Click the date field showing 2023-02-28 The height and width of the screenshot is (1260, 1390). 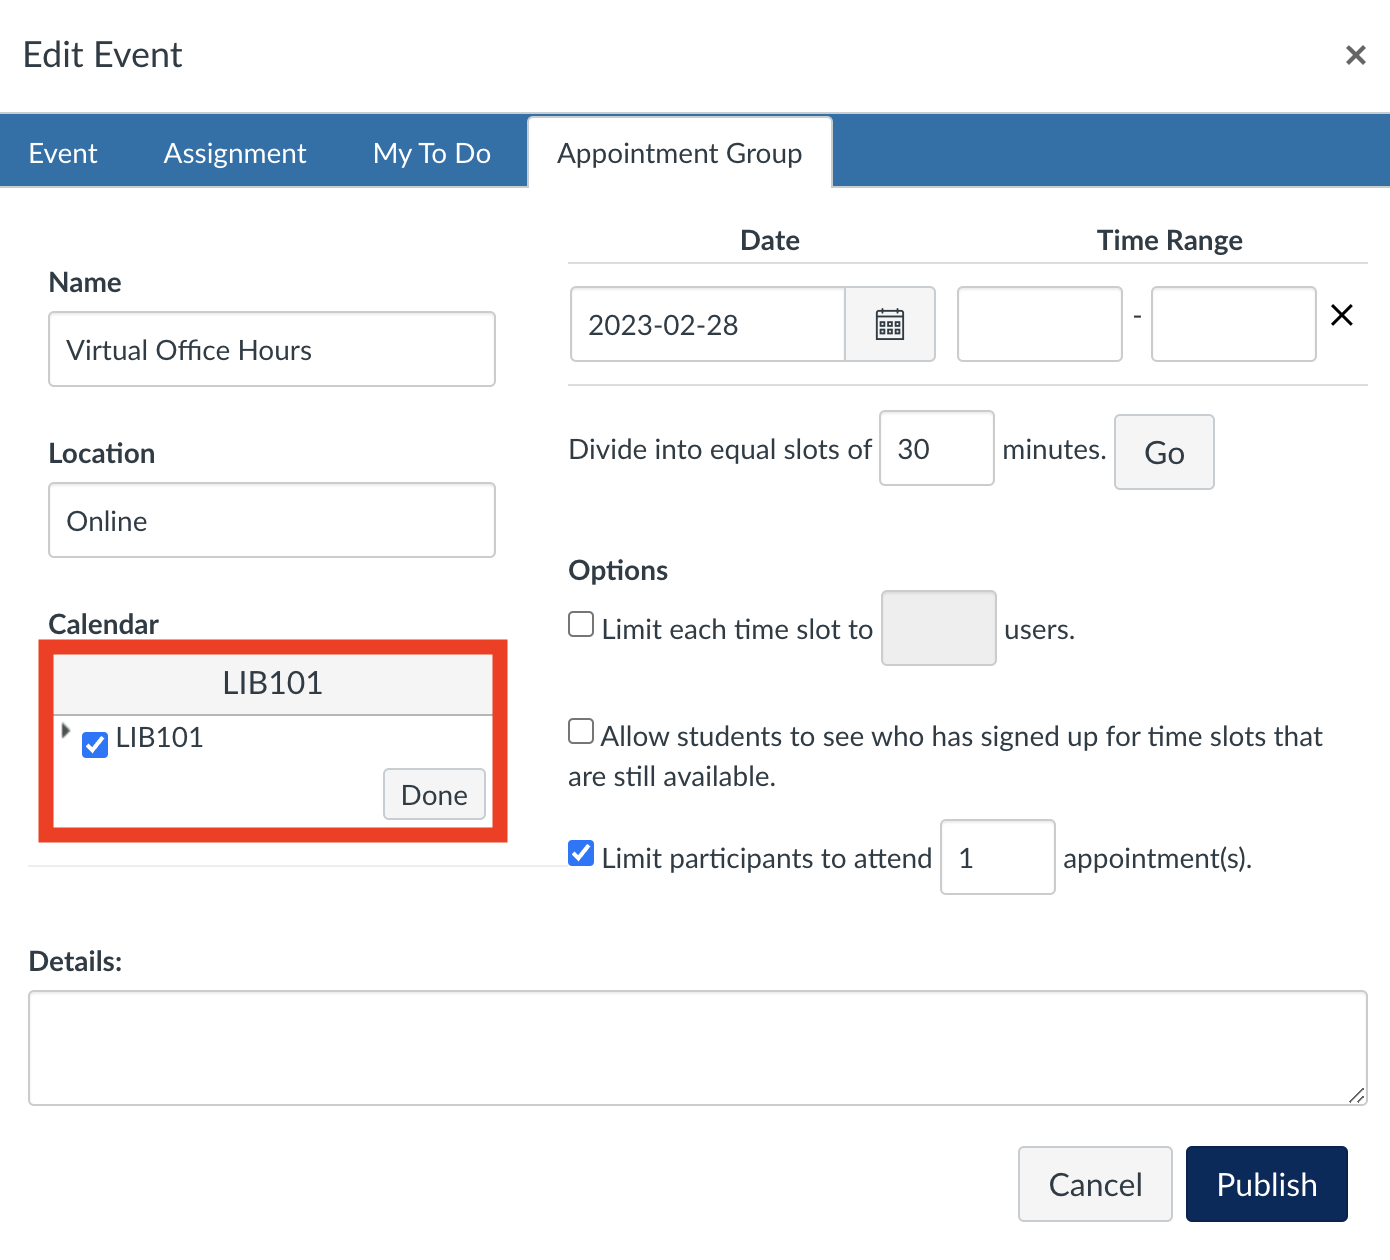[708, 324]
